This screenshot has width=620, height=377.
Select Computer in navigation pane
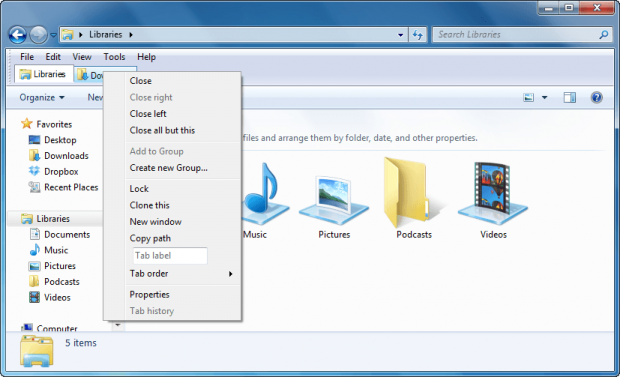[x=57, y=328]
